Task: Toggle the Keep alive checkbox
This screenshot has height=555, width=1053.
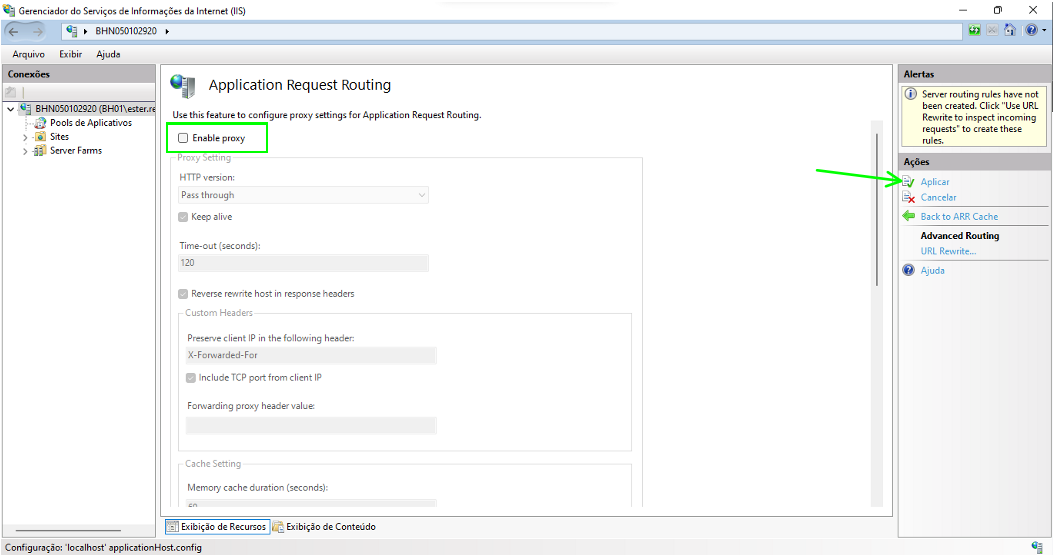Action: [183, 217]
